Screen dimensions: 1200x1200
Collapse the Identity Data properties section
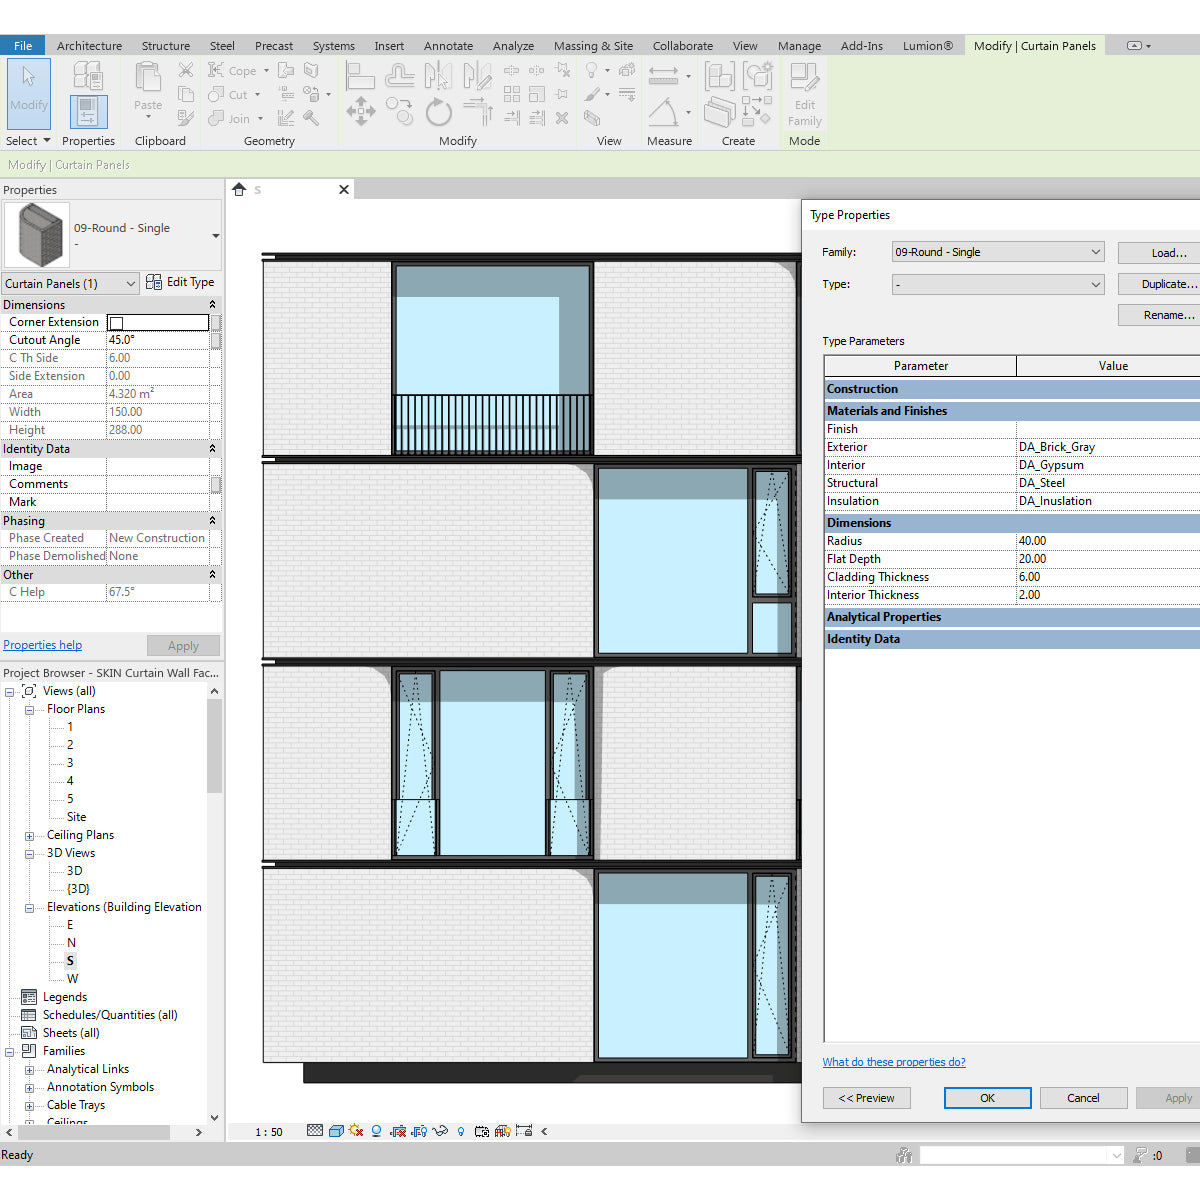click(211, 448)
